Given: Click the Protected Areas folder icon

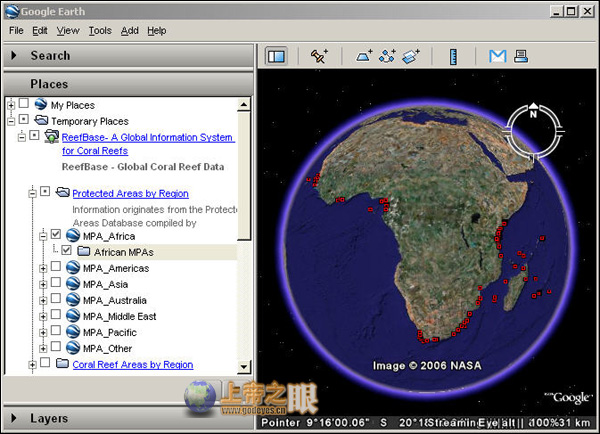Looking at the screenshot, I should pyautogui.click(x=62, y=192).
